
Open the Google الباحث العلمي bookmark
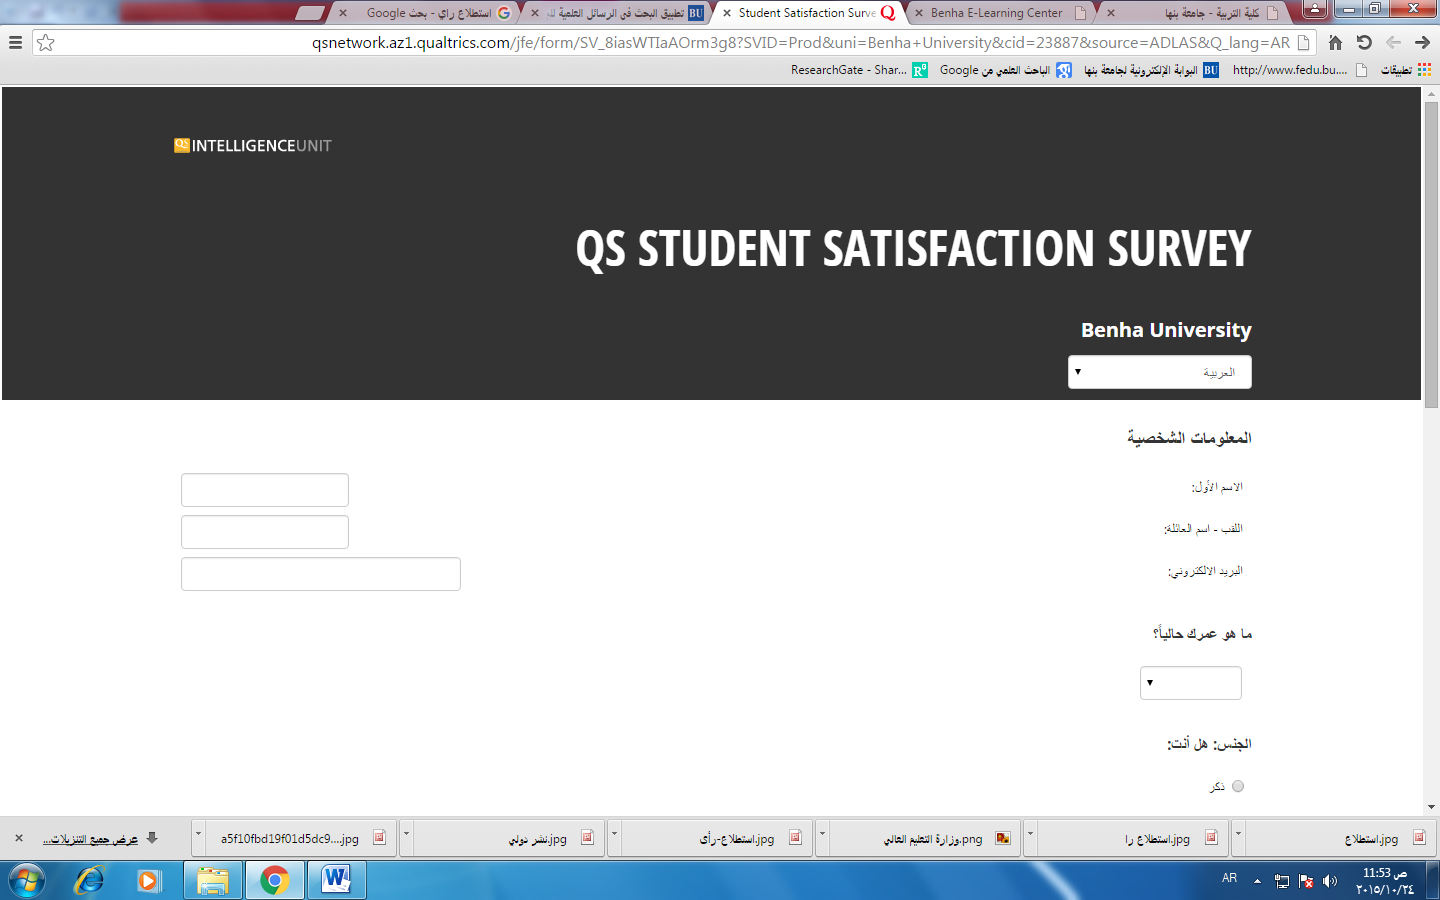(x=1005, y=70)
